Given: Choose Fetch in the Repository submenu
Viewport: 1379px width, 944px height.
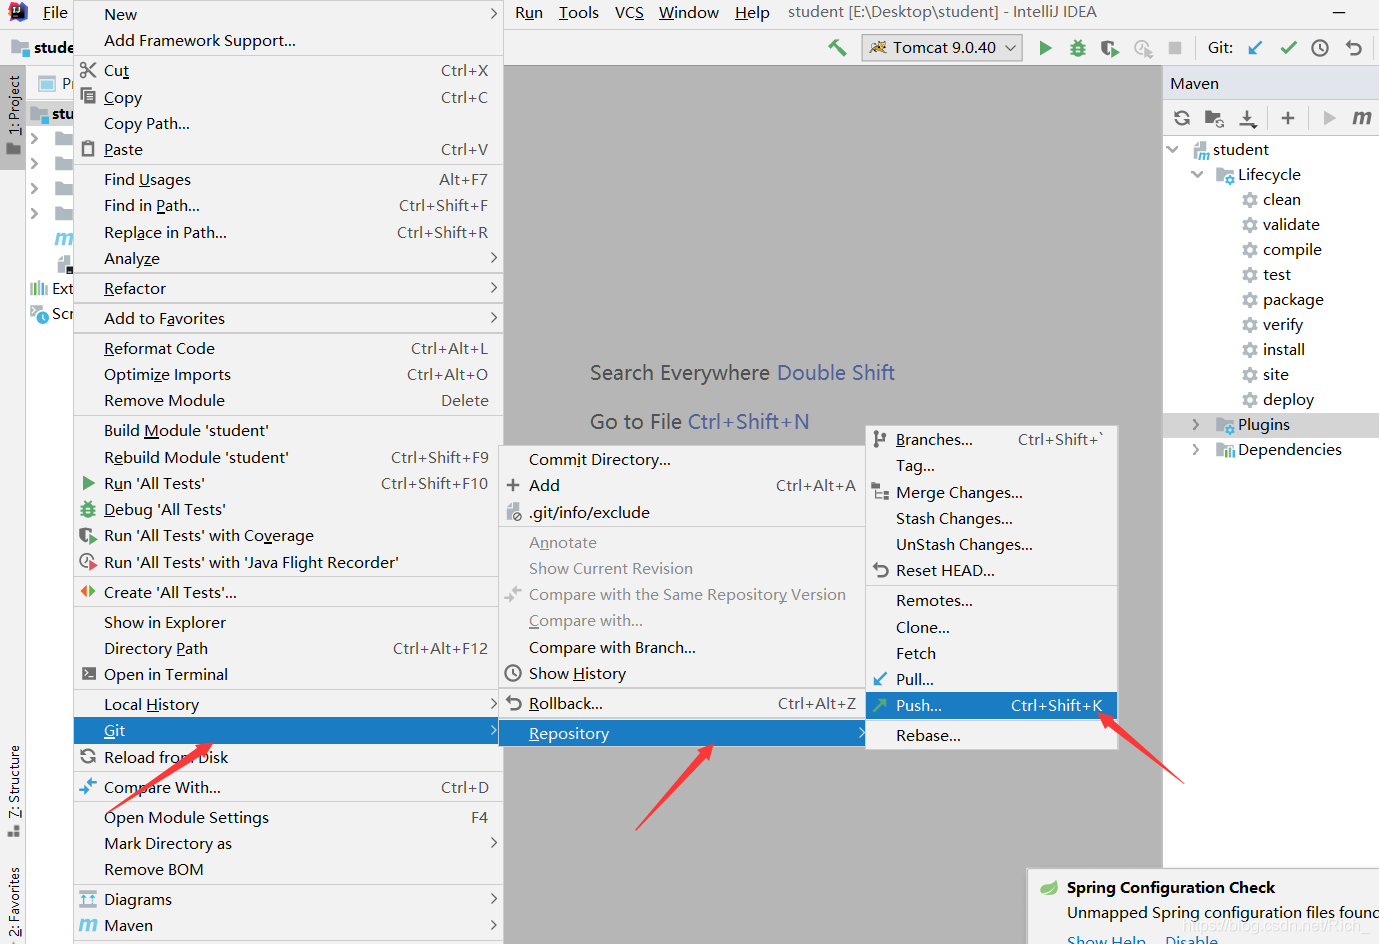Looking at the screenshot, I should tap(991, 653).
